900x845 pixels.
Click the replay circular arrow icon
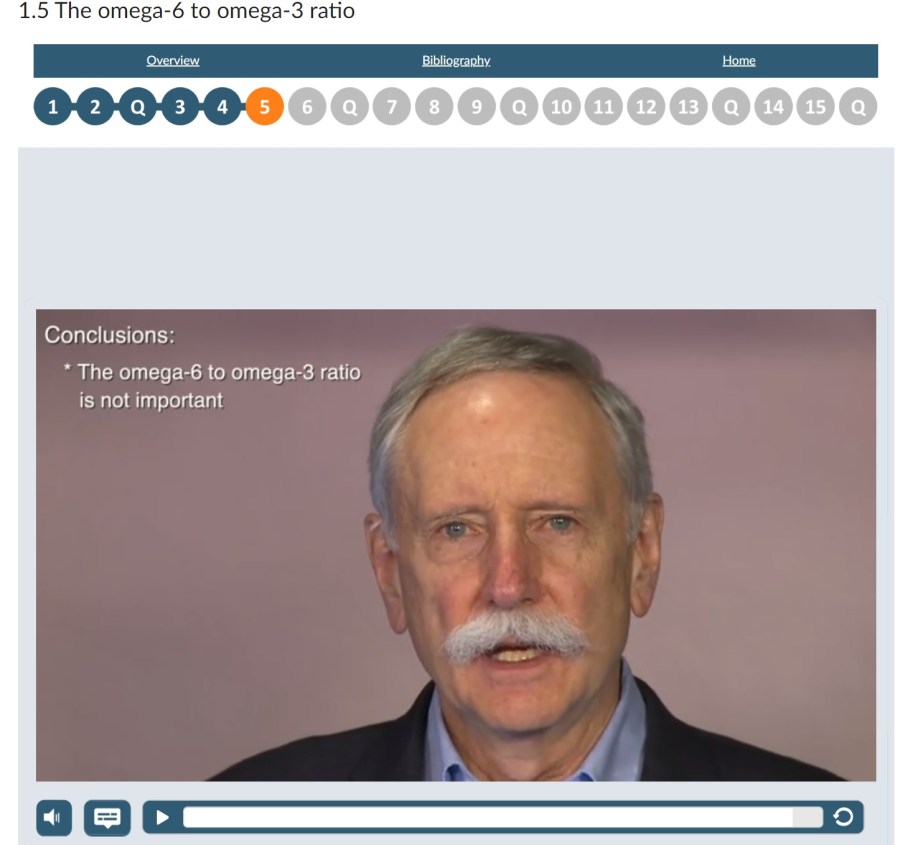pyautogui.click(x=843, y=816)
